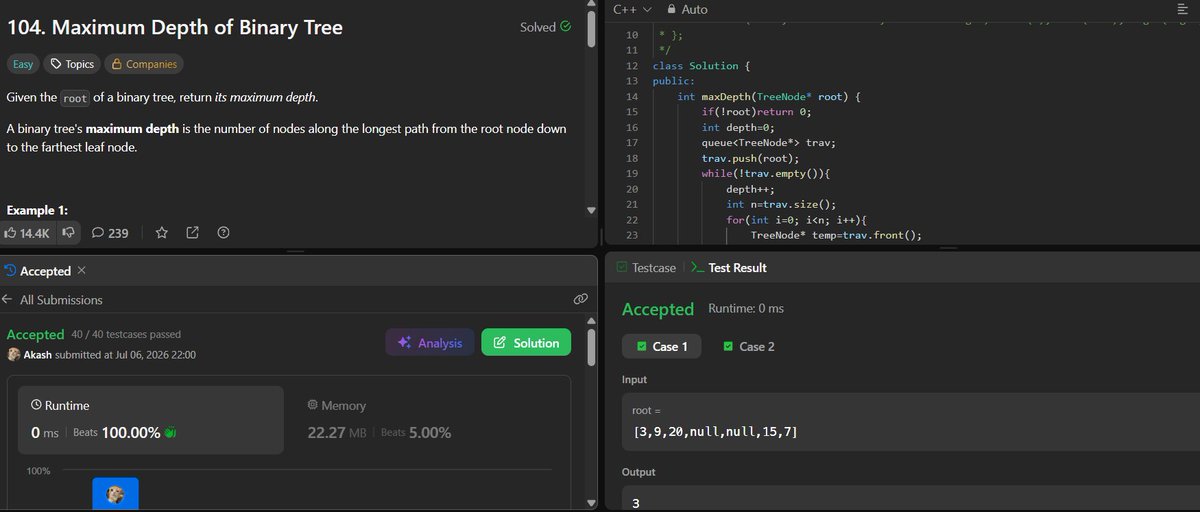
Task: Click the thumbs-down dislike icon
Action: (68, 233)
